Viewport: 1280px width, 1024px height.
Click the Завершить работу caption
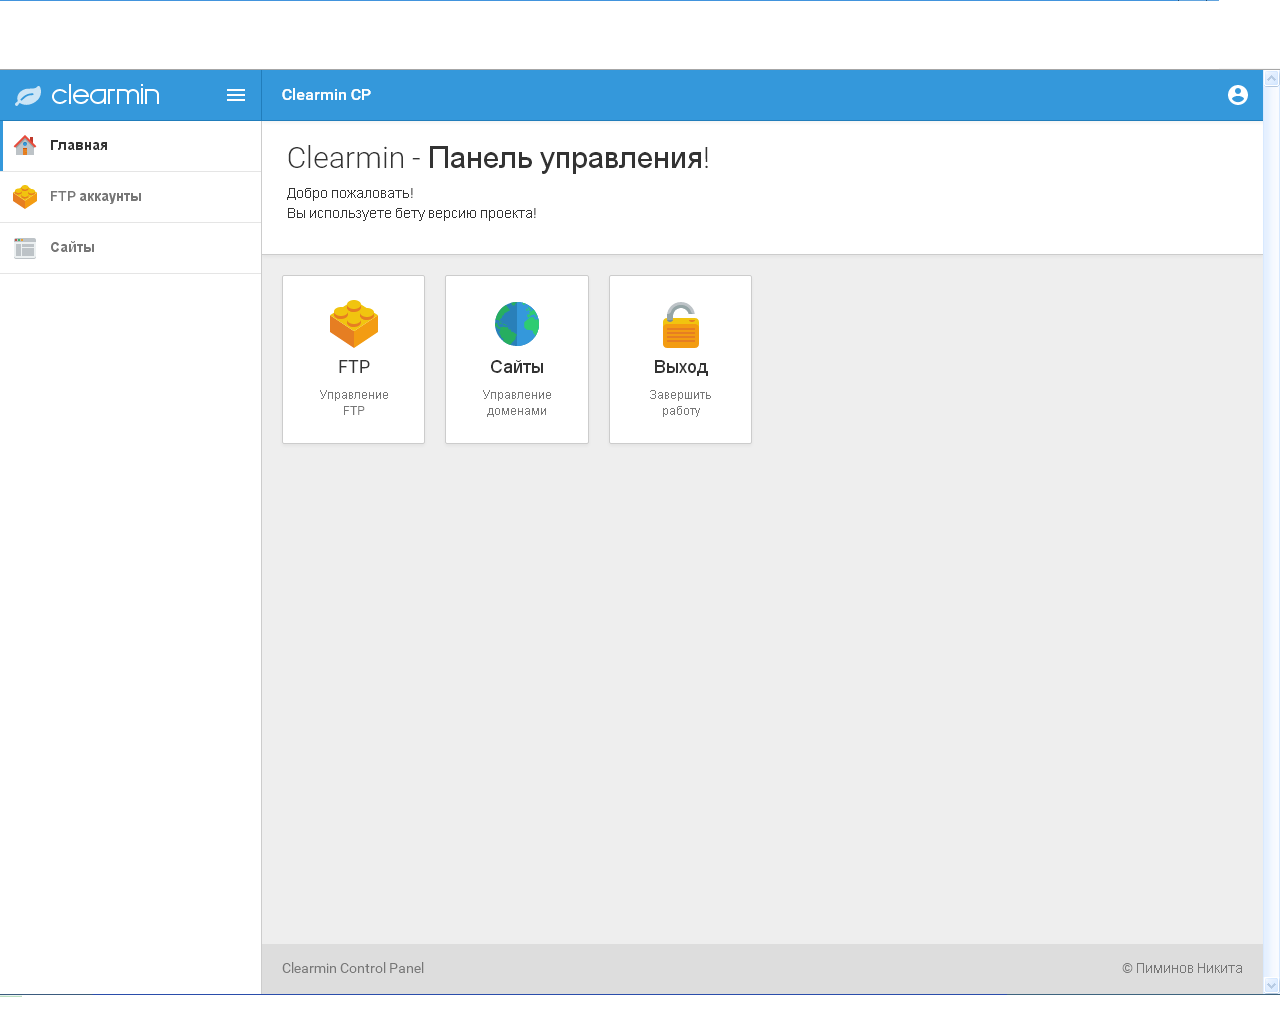[680, 403]
